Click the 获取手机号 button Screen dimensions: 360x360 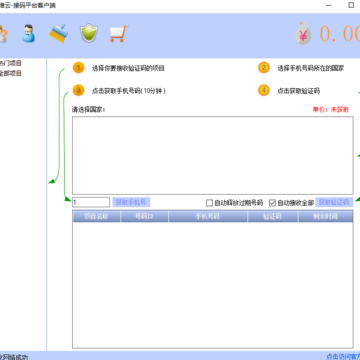pos(131,202)
